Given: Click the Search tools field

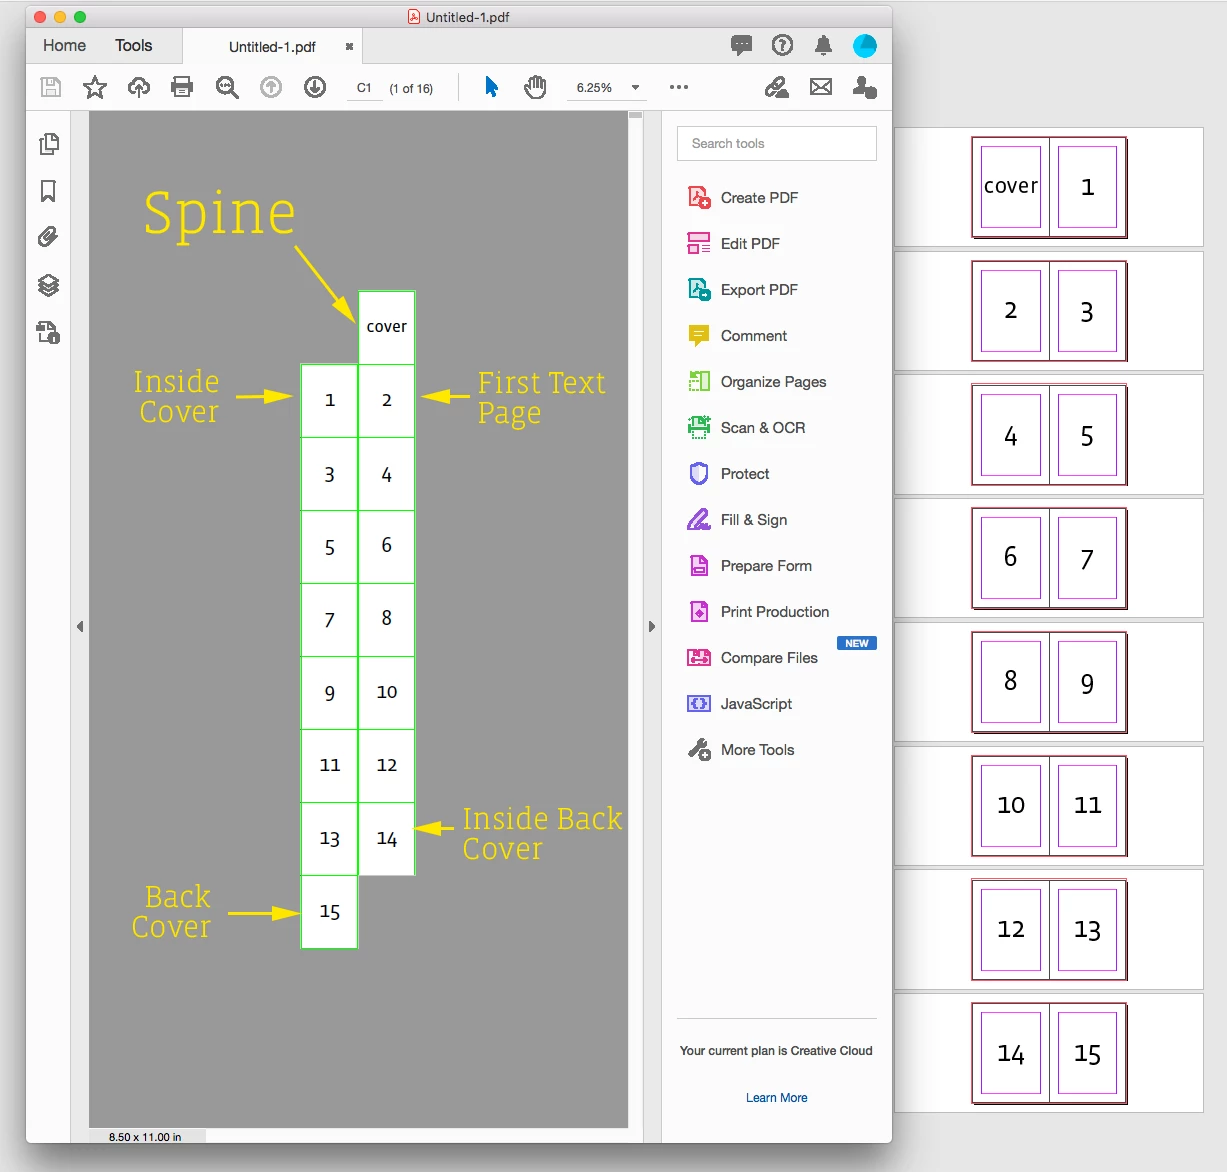Looking at the screenshot, I should tap(777, 143).
